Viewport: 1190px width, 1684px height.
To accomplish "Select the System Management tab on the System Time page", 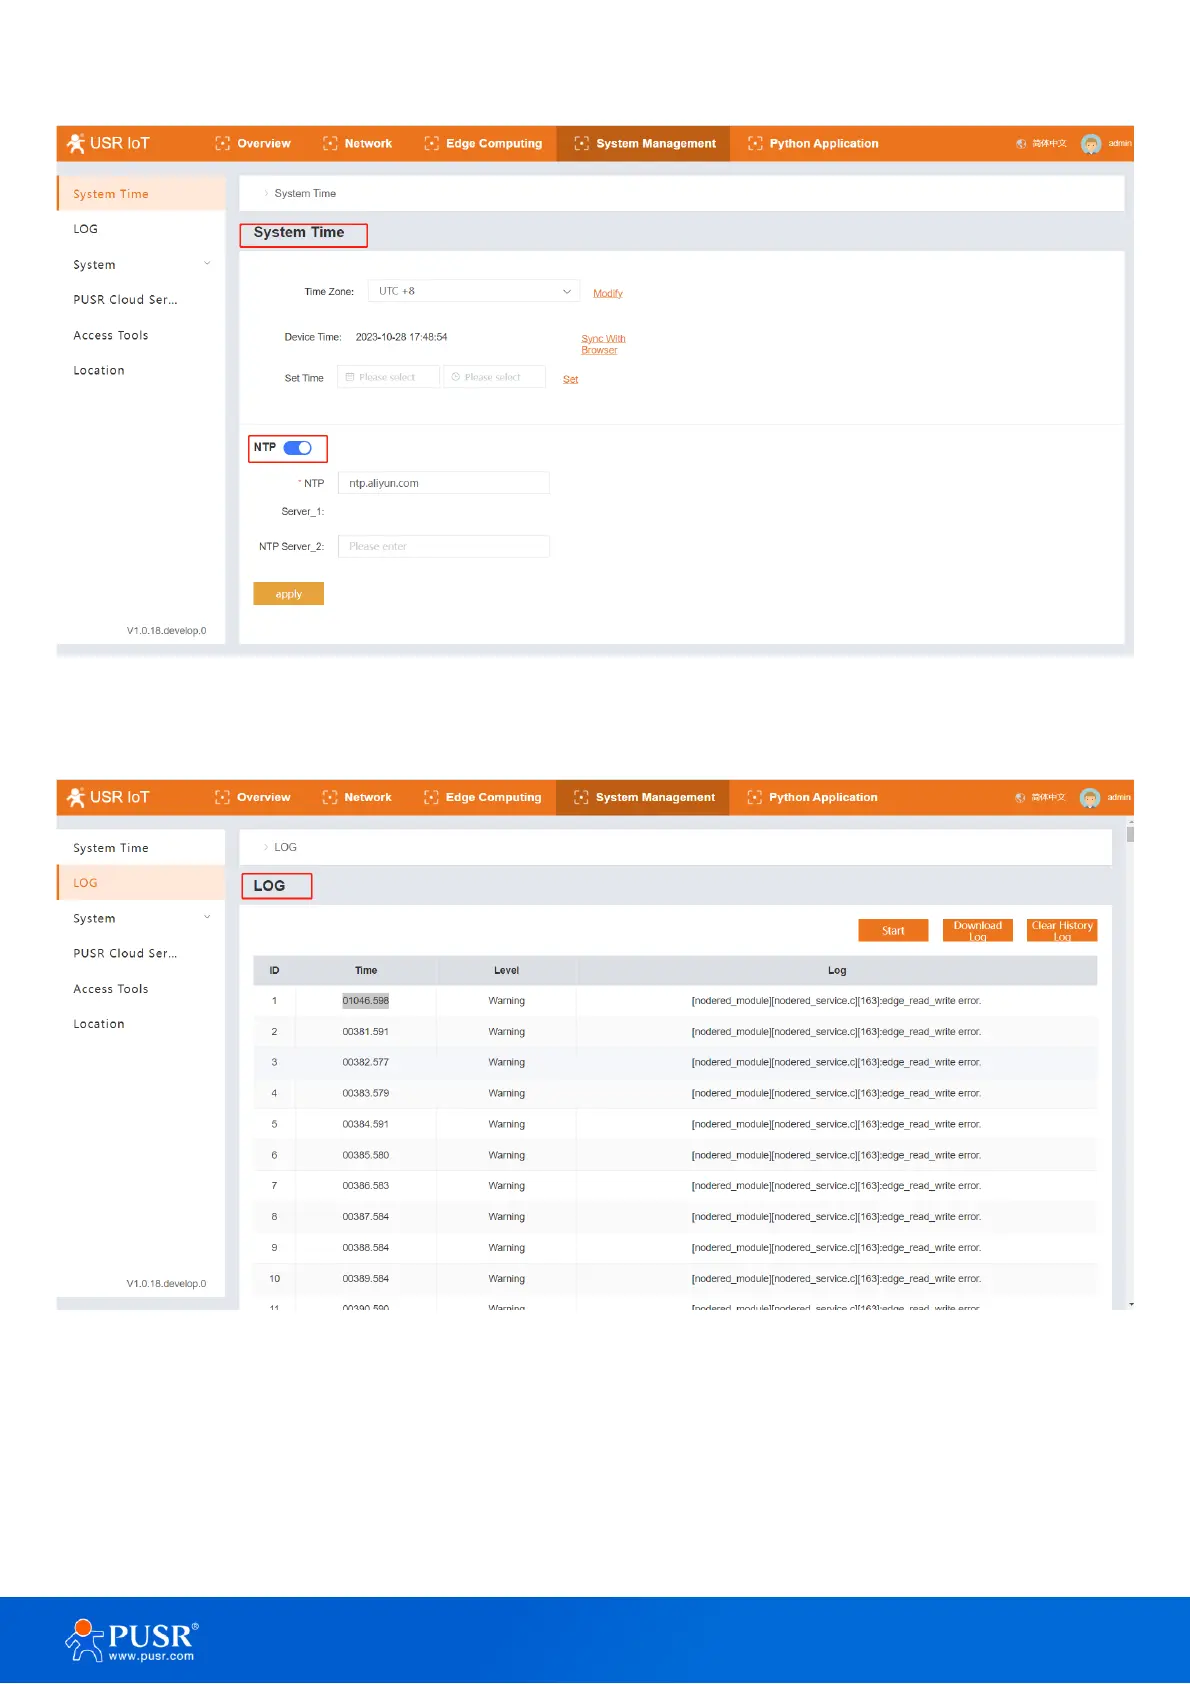I will coord(644,144).
